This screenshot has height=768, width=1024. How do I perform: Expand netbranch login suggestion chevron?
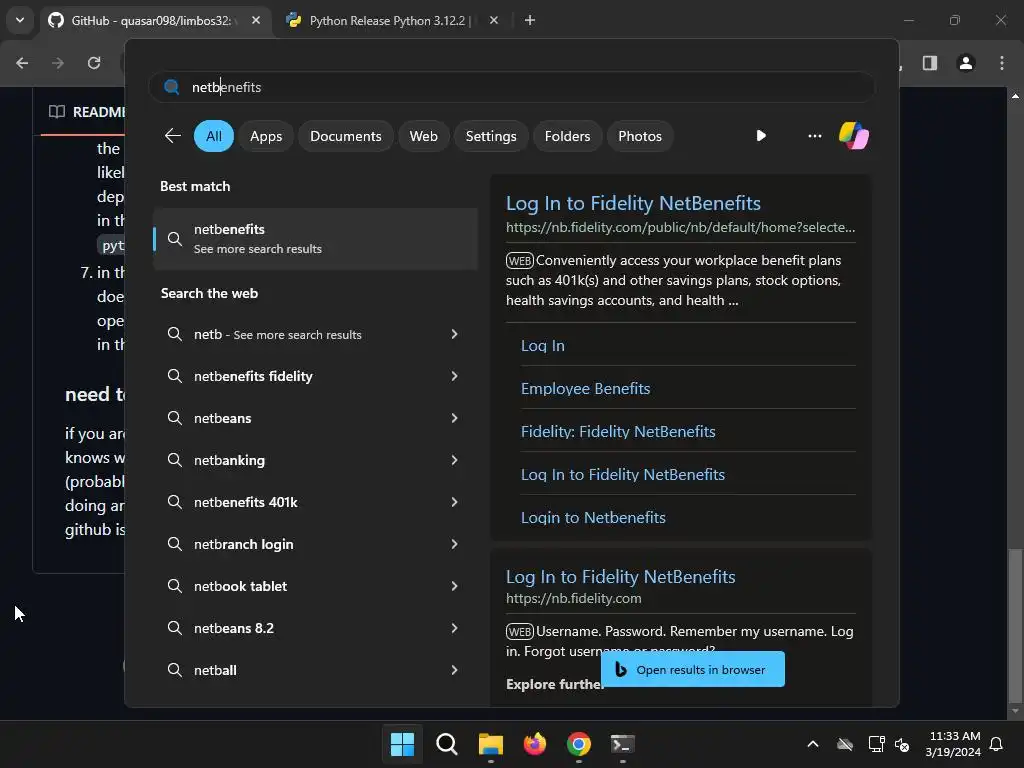[455, 544]
